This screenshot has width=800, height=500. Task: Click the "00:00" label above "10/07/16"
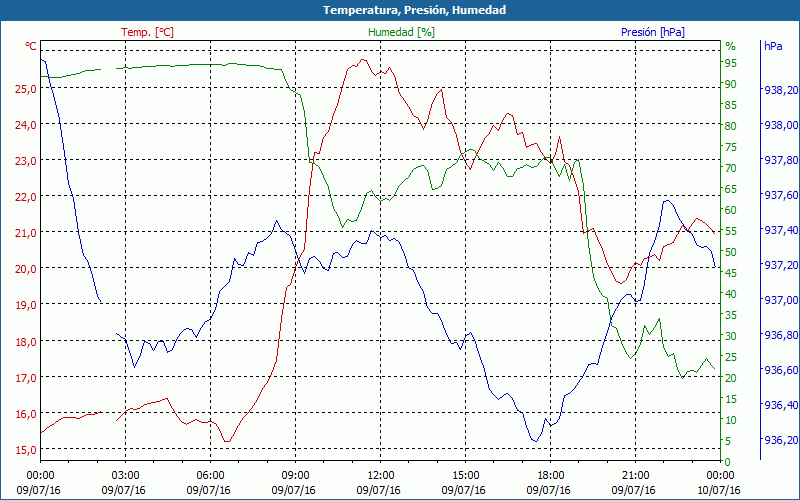coord(720,476)
